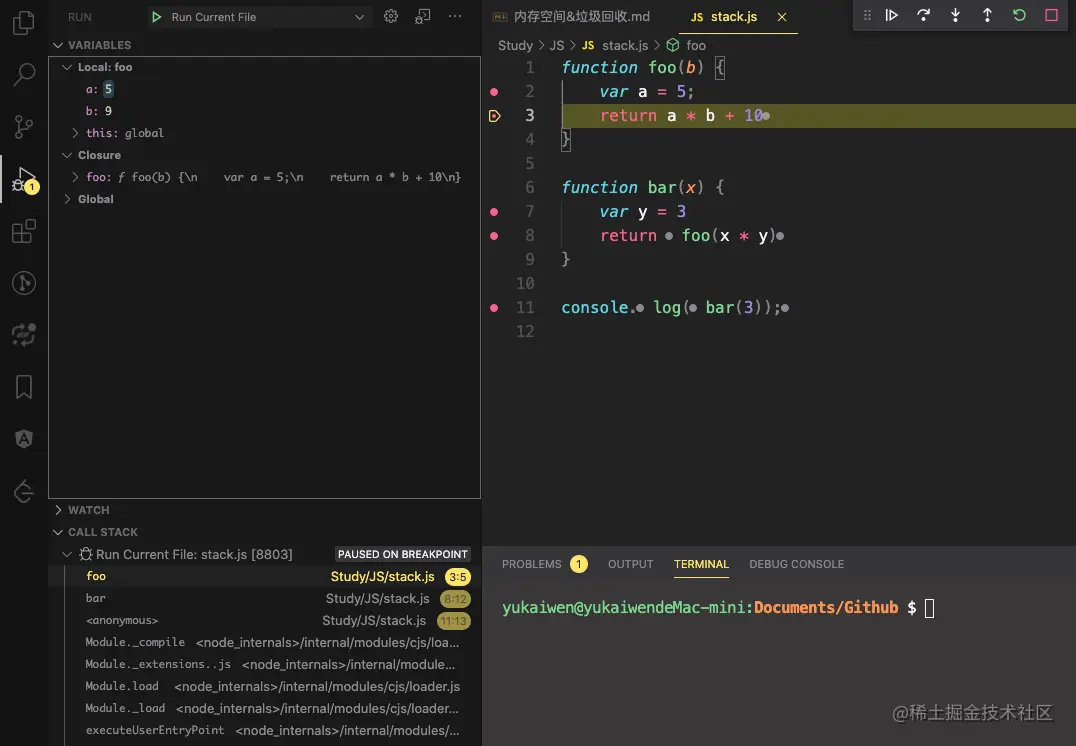The image size is (1076, 746).
Task: Click Step Into in debug toolbar
Action: 956,15
